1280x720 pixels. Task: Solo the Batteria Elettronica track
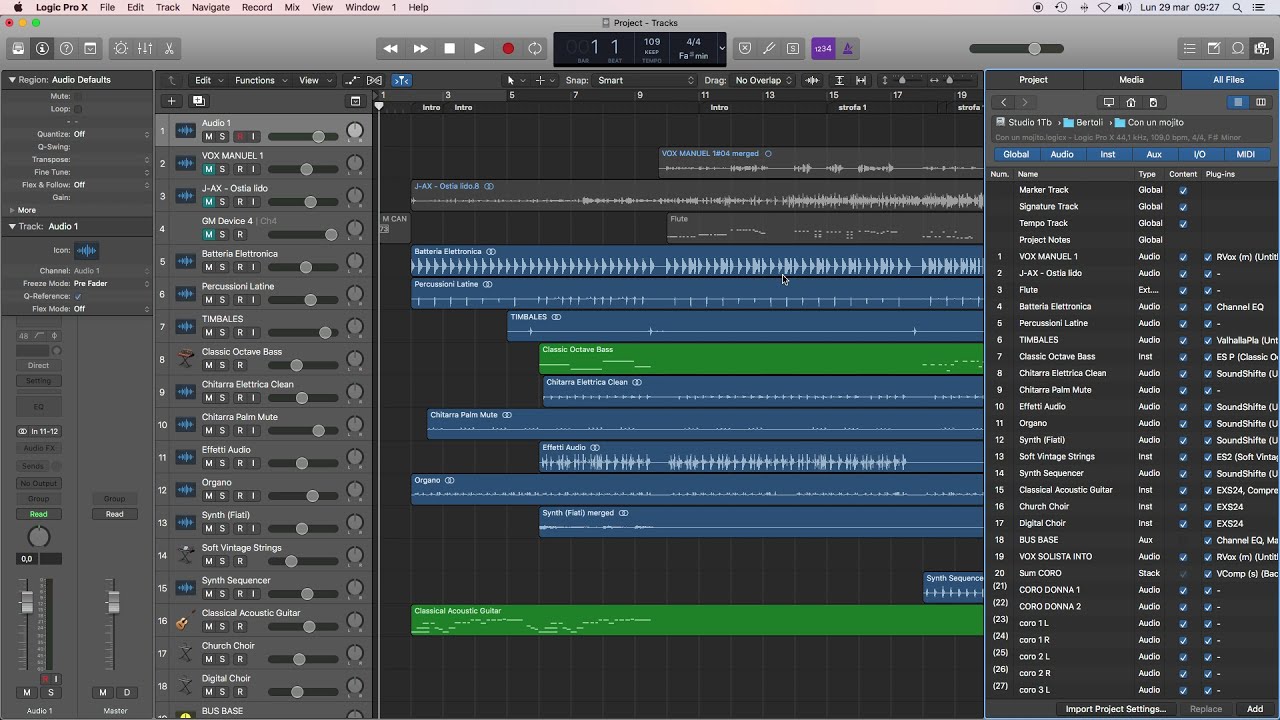pyautogui.click(x=223, y=267)
